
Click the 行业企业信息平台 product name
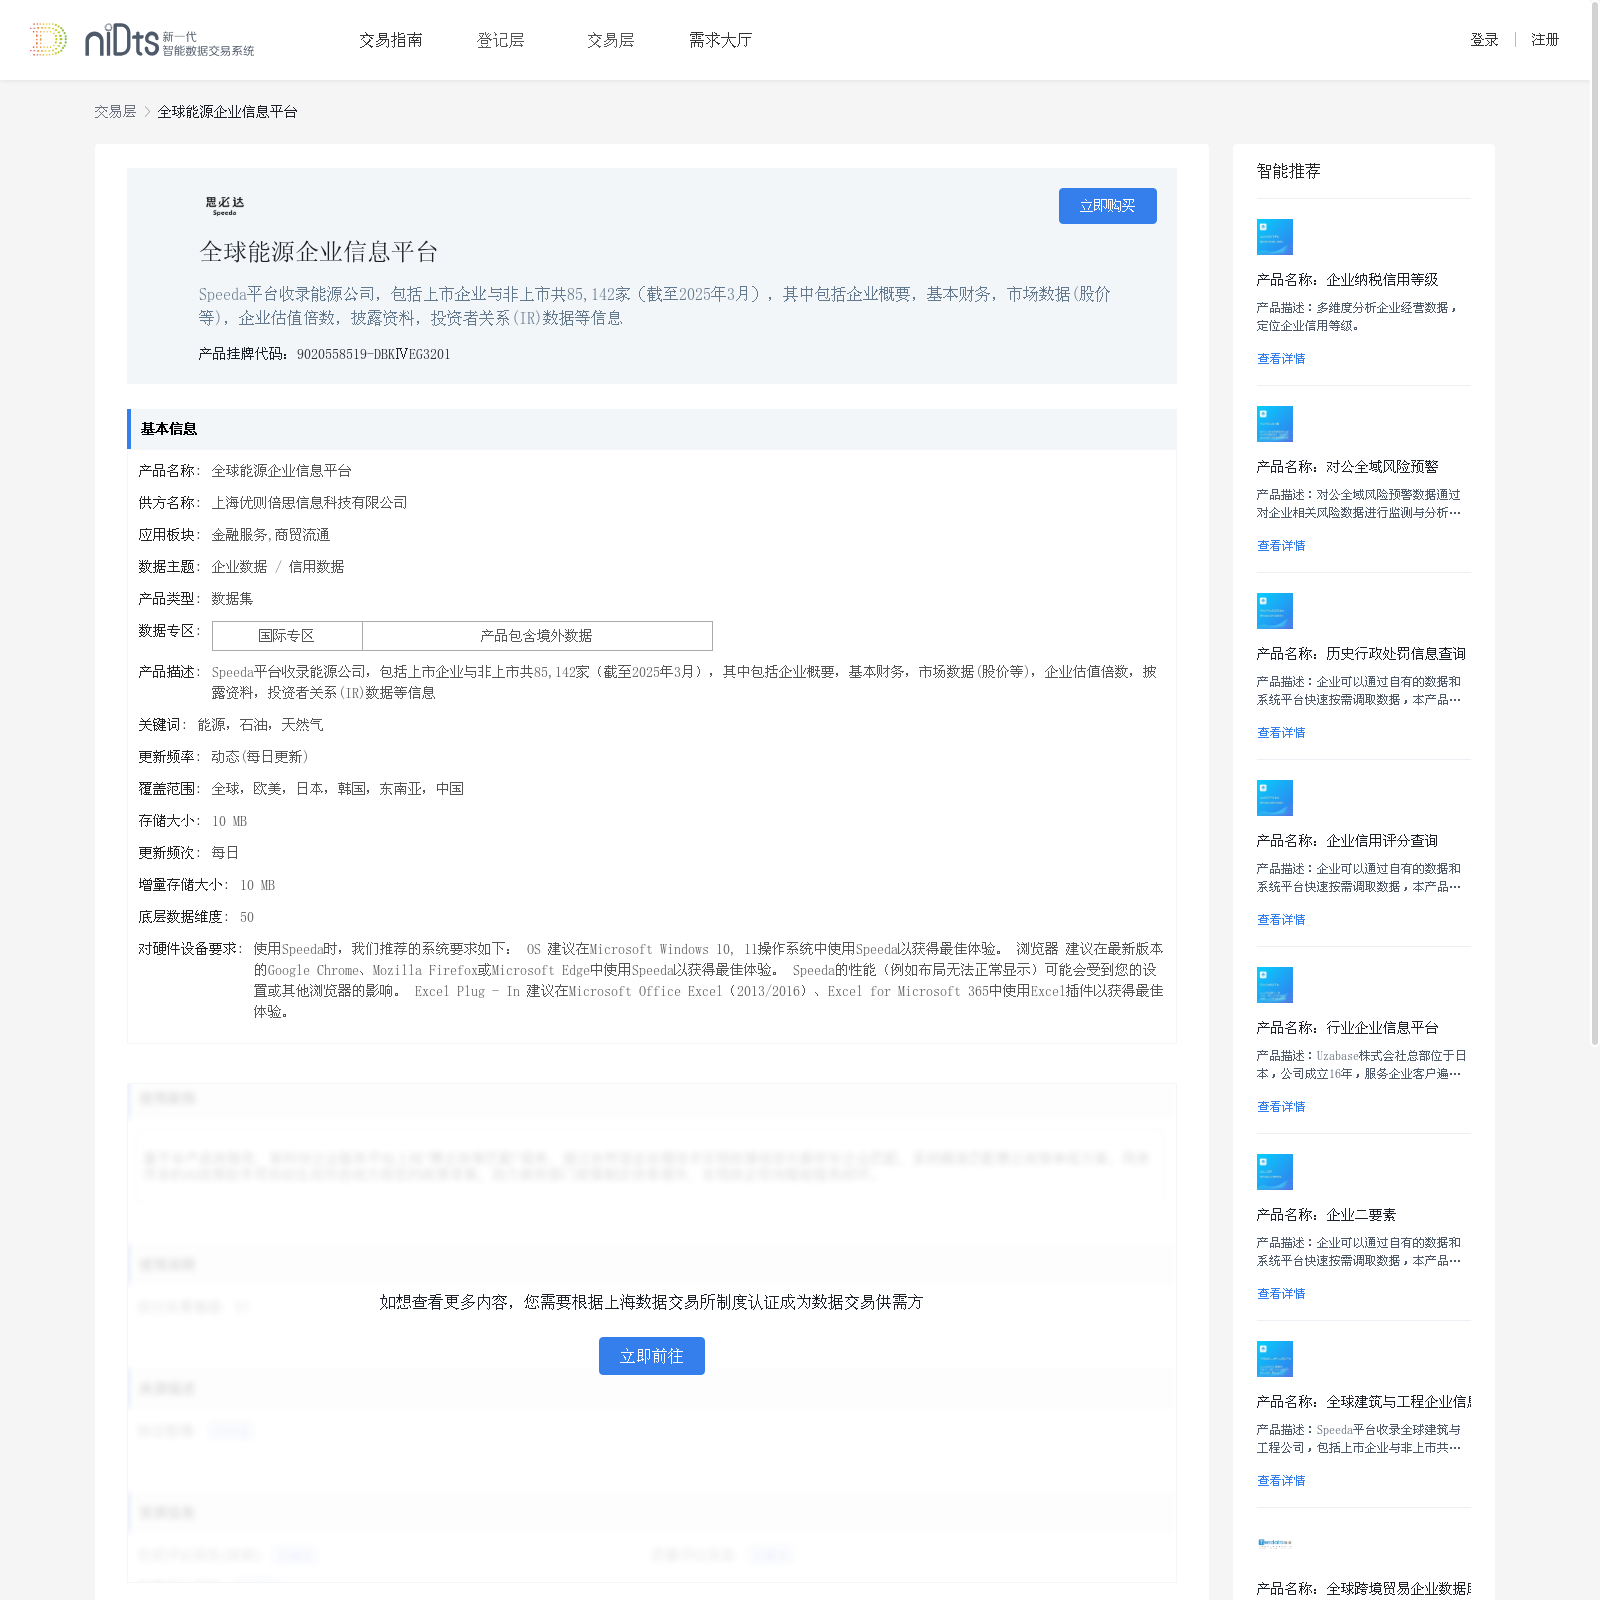coord(1347,1028)
